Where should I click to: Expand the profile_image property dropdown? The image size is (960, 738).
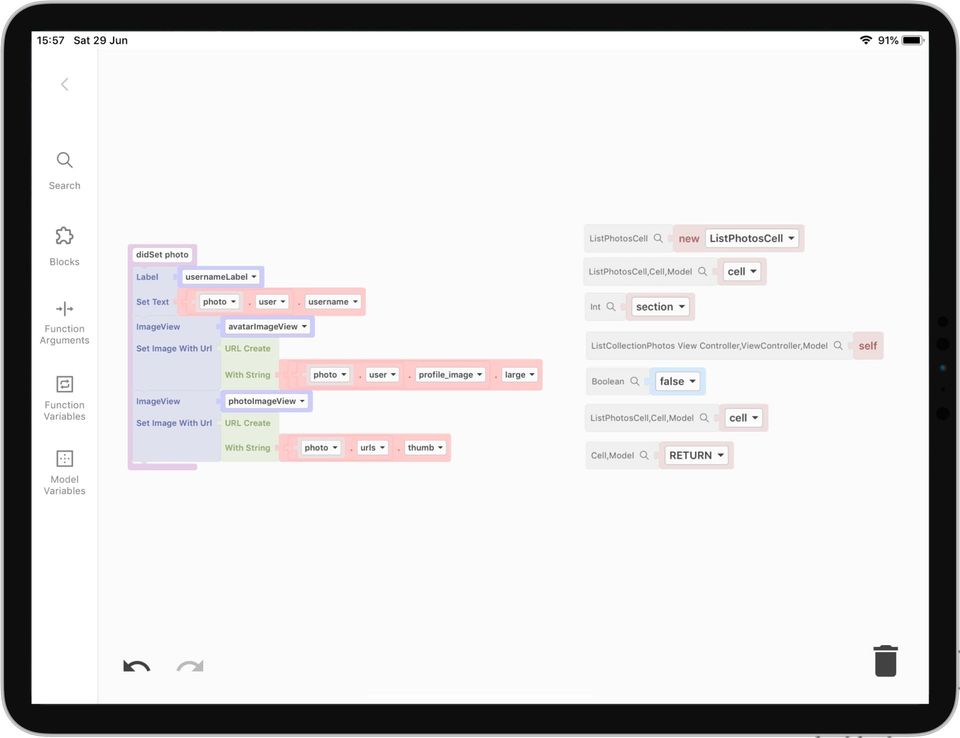coord(451,374)
